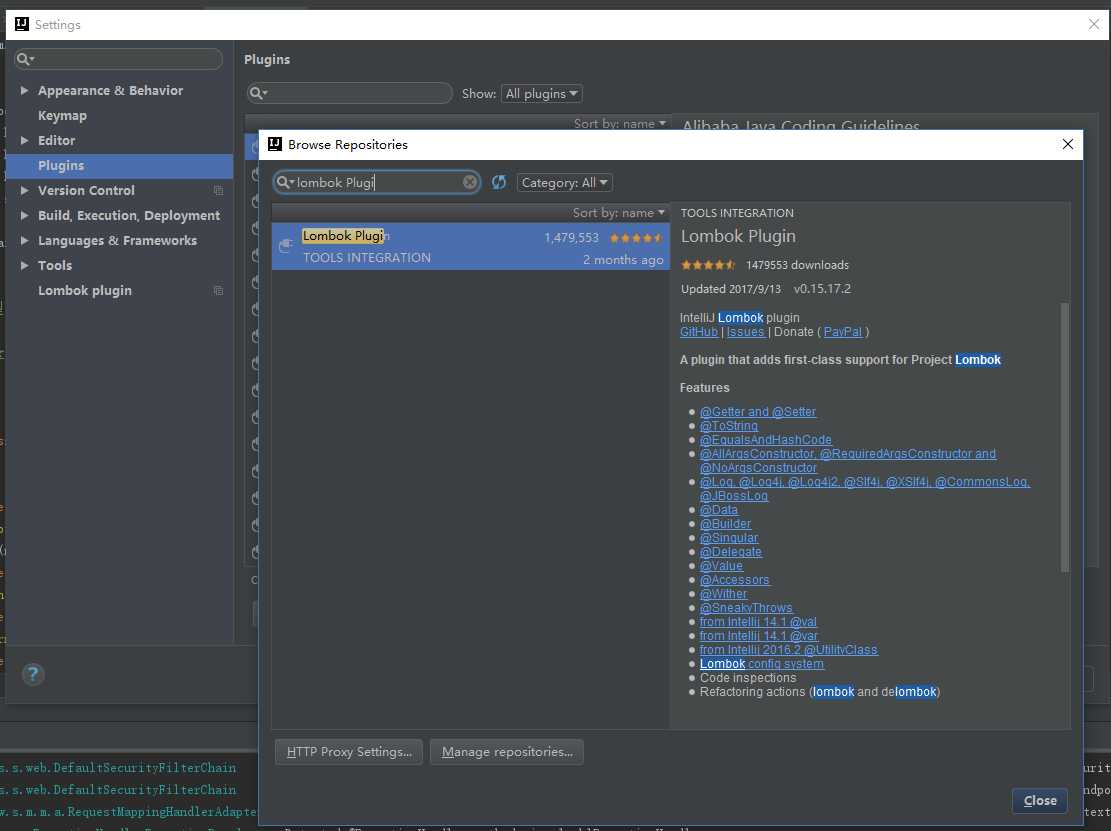Open the PayPal donate link
Image resolution: width=1111 pixels, height=831 pixels.
pos(843,332)
